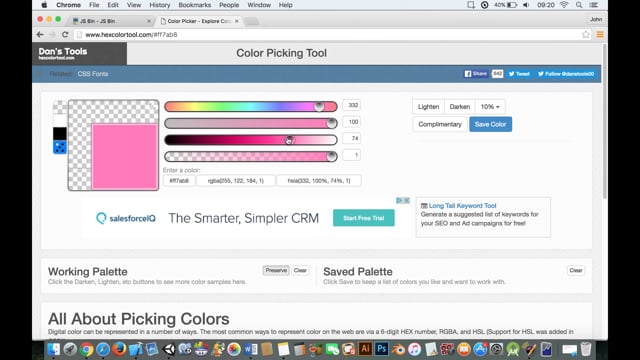
Task: Click the Wi-Fi status icon
Action: point(564,5)
